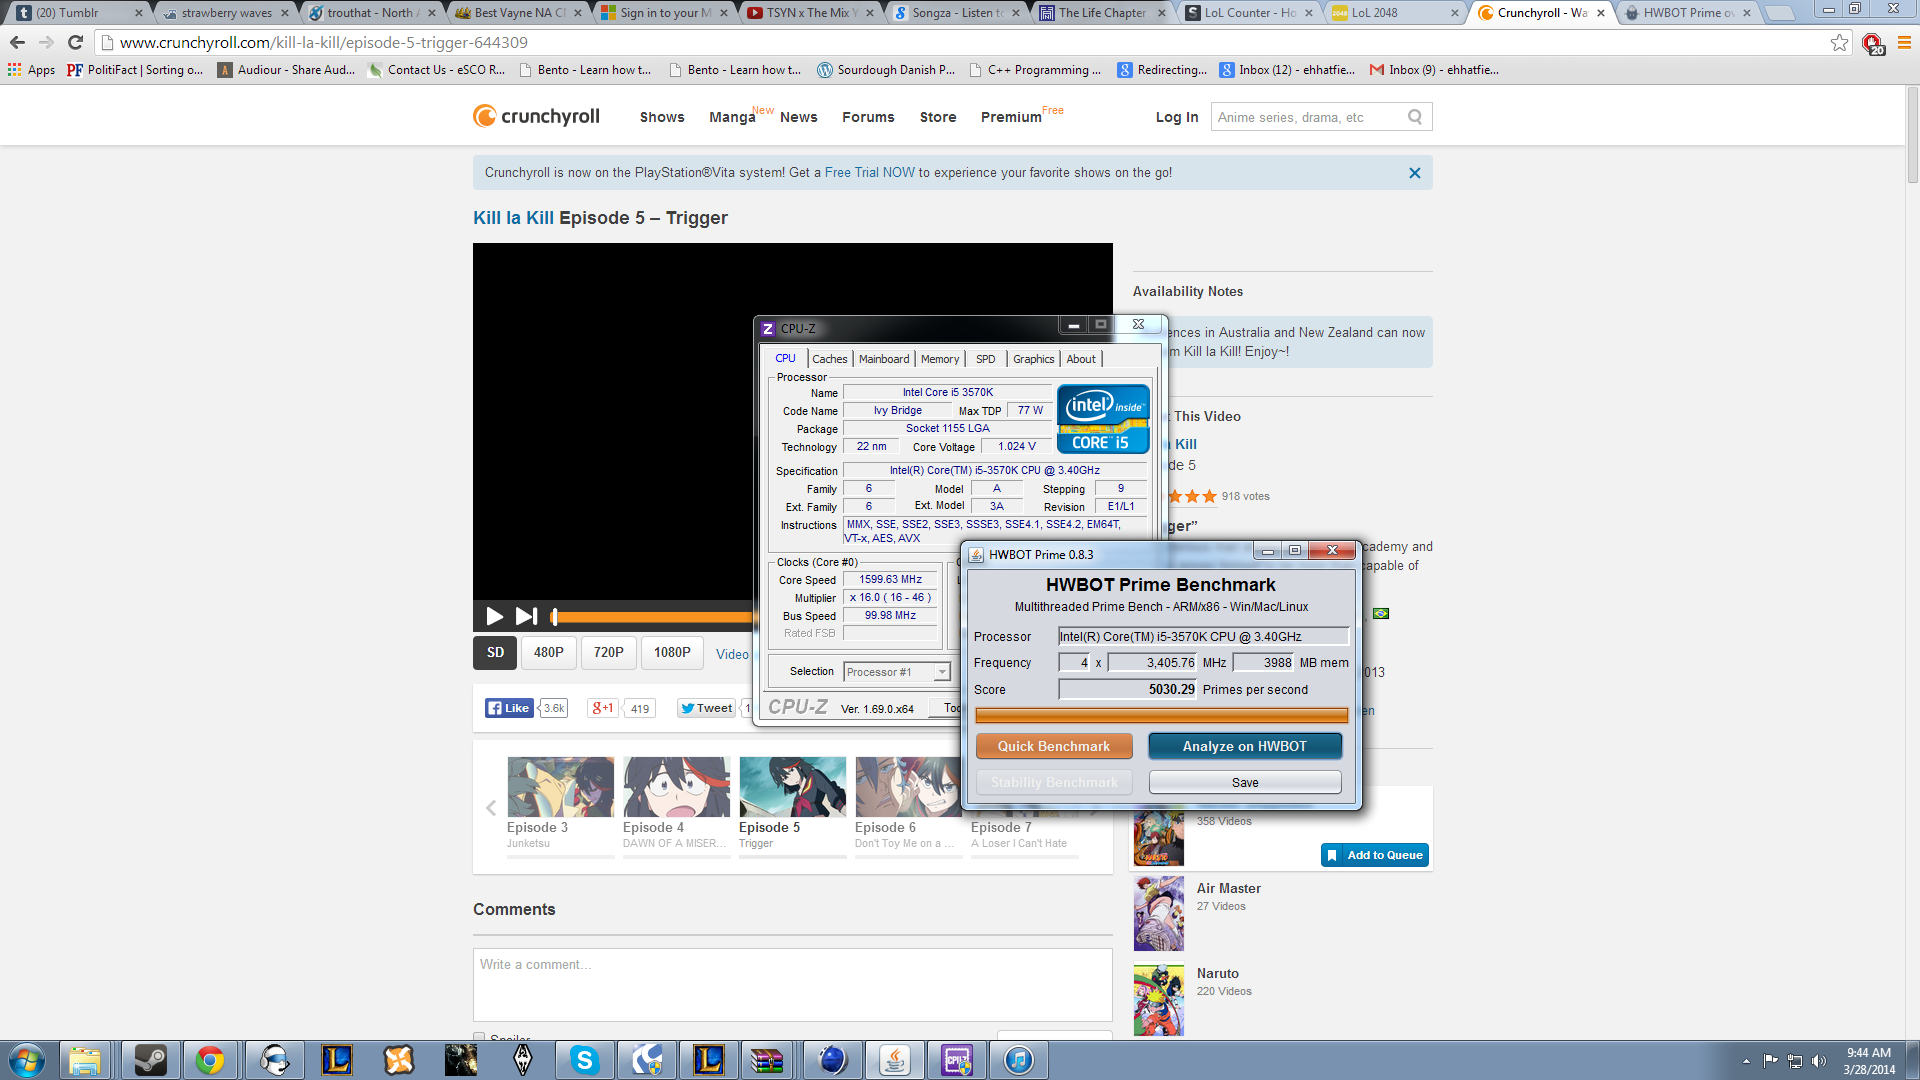Open the Forums section on Crunchyroll
The height and width of the screenshot is (1080, 1920).
(x=868, y=117)
